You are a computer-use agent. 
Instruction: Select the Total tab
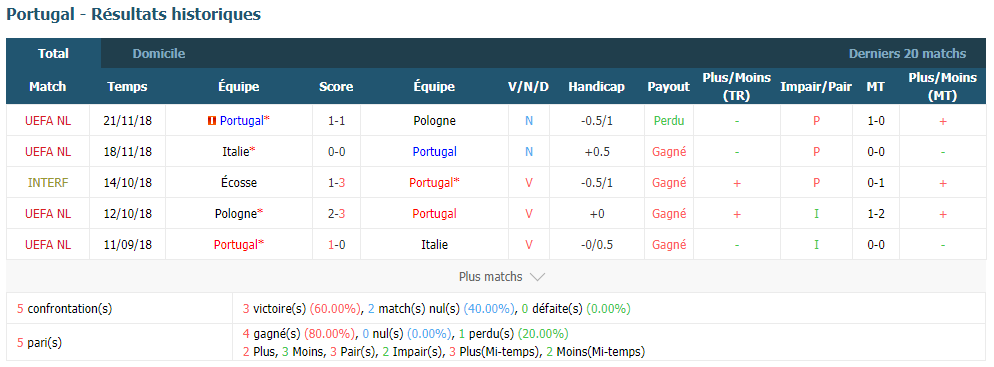click(53, 54)
